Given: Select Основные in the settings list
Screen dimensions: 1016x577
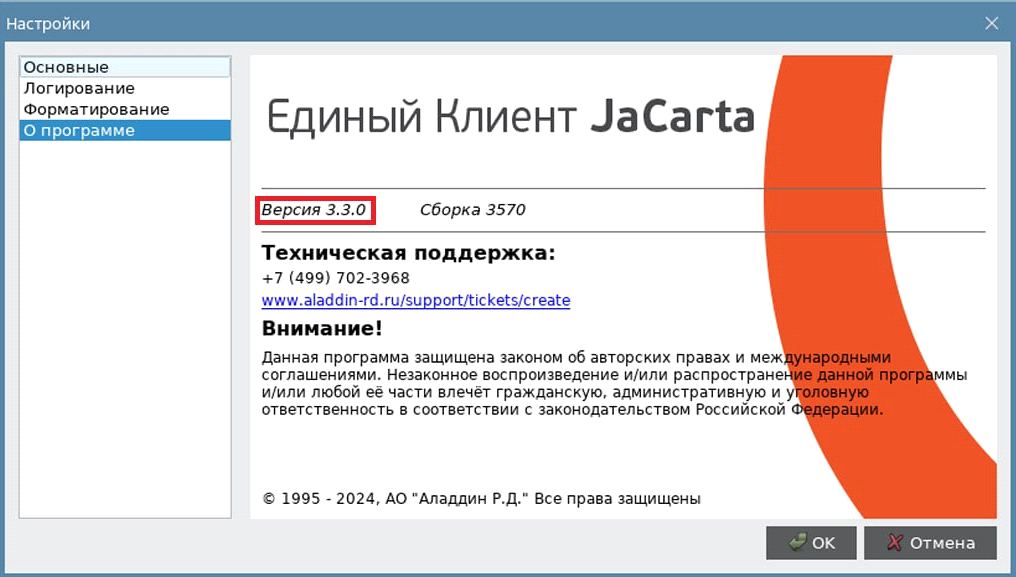Looking at the screenshot, I should click(66, 68).
